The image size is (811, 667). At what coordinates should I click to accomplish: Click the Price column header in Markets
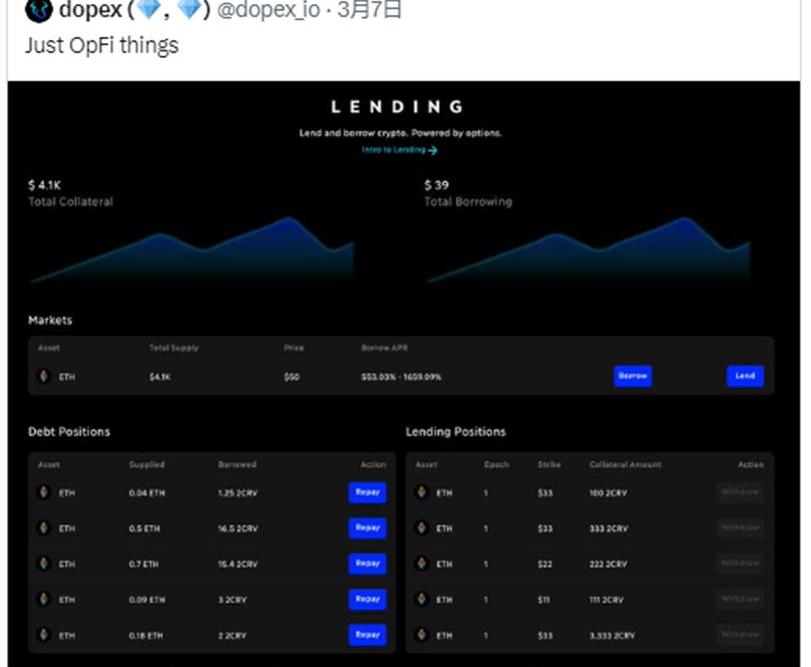(294, 348)
